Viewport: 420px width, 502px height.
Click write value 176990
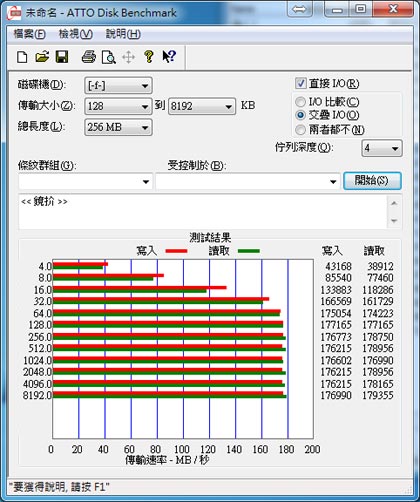336,395
